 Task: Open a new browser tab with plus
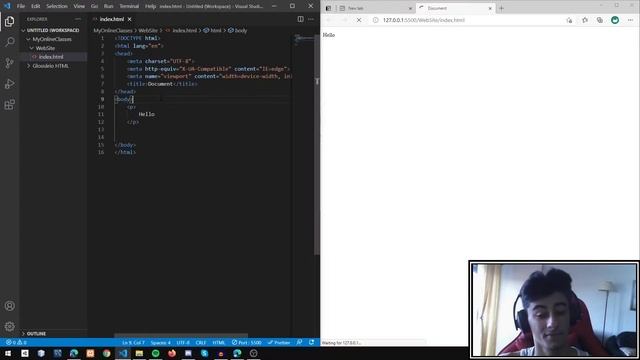pyautogui.click(x=502, y=8)
